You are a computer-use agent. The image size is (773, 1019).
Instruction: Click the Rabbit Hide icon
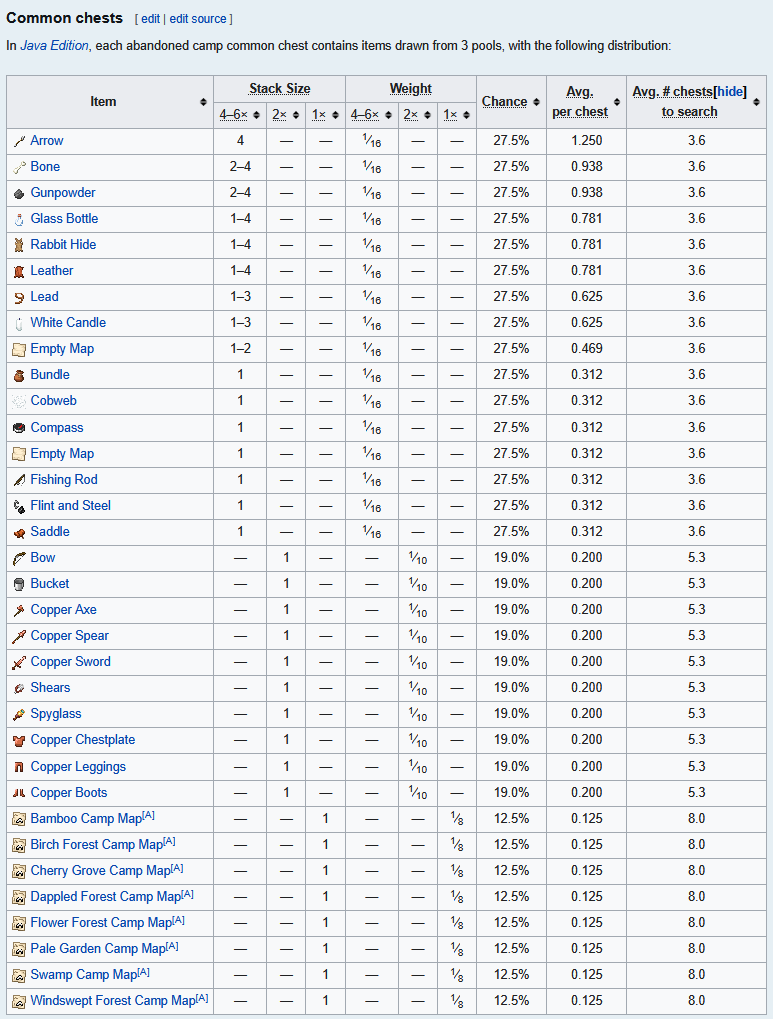[x=20, y=245]
